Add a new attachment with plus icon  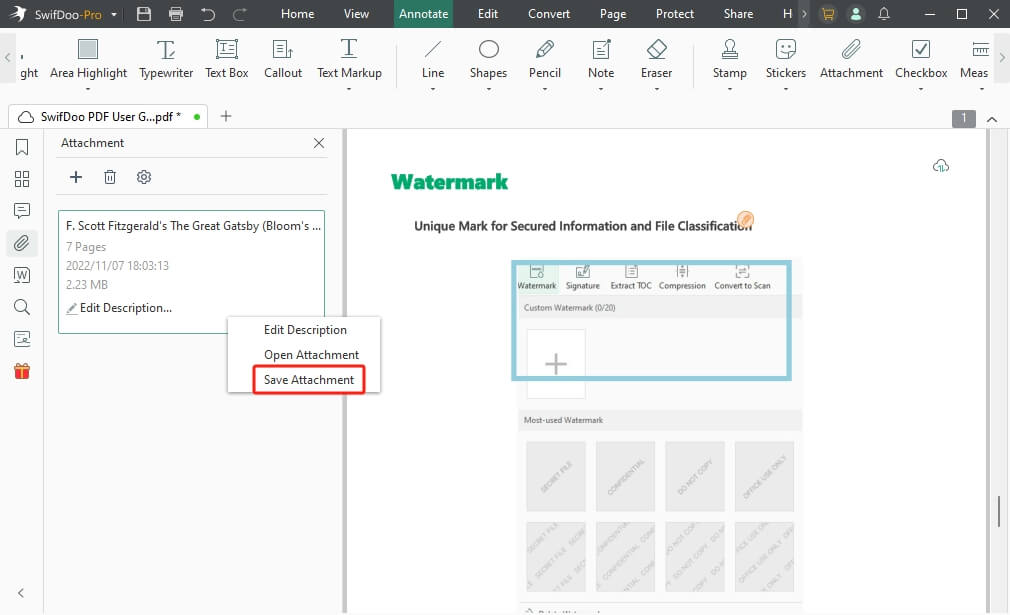(76, 177)
